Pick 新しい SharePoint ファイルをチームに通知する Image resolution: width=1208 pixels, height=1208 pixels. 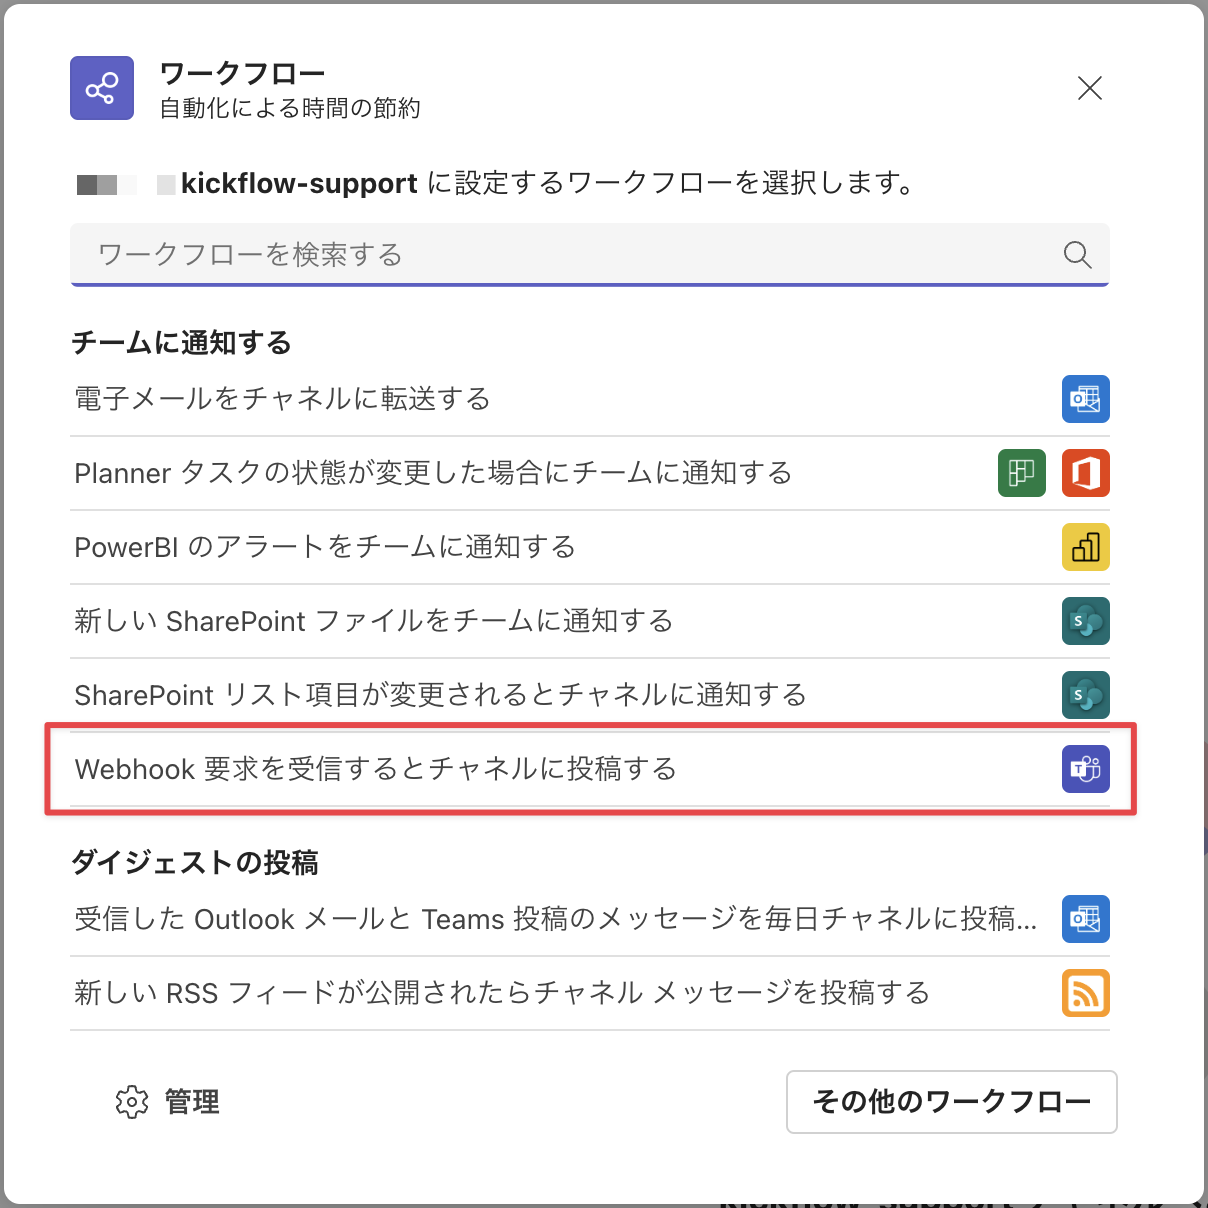590,621
